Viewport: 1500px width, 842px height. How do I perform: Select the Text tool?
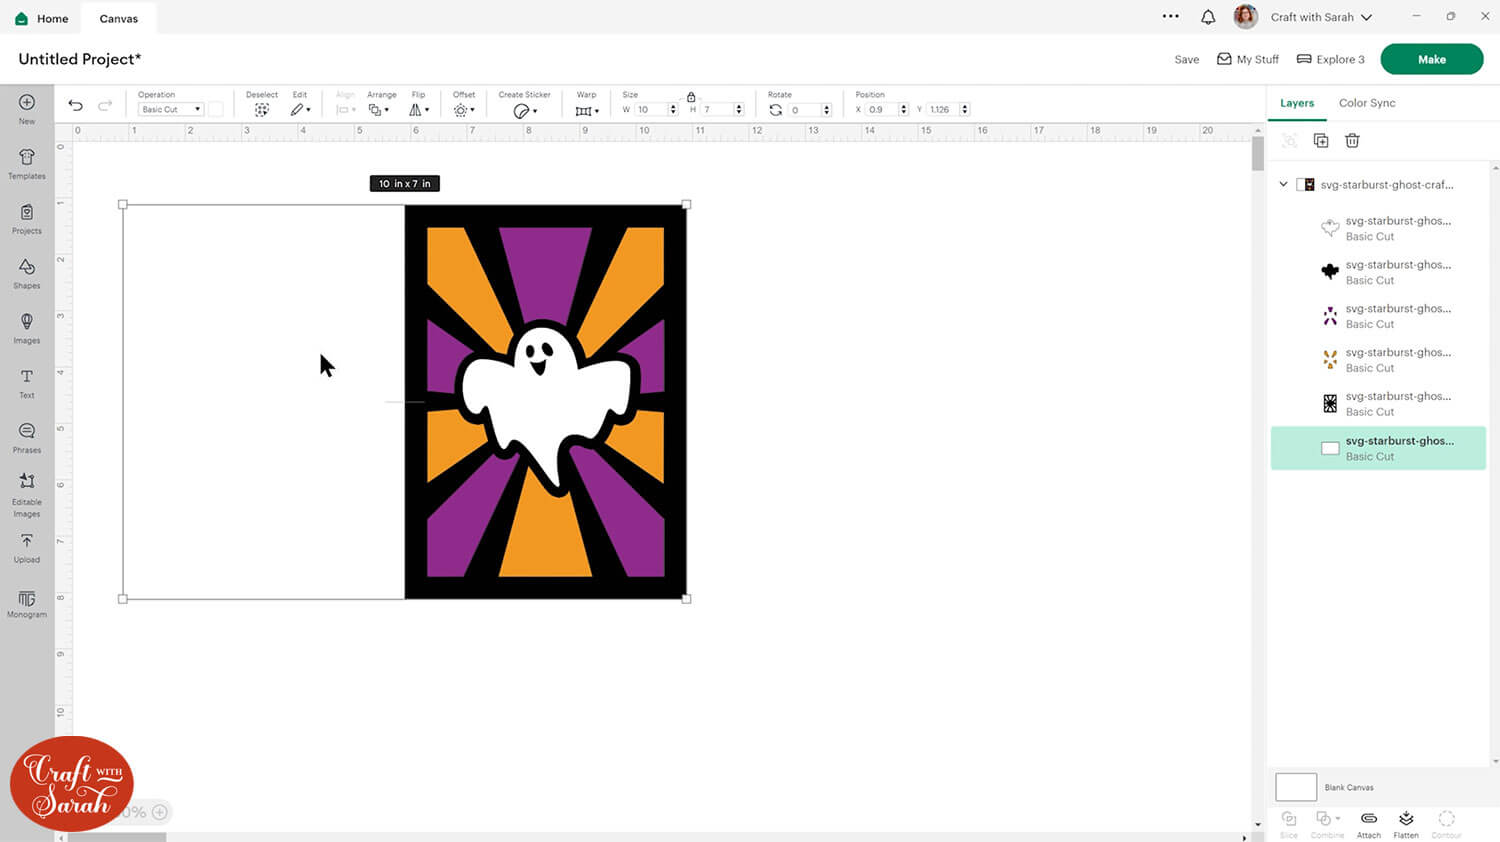pos(27,382)
